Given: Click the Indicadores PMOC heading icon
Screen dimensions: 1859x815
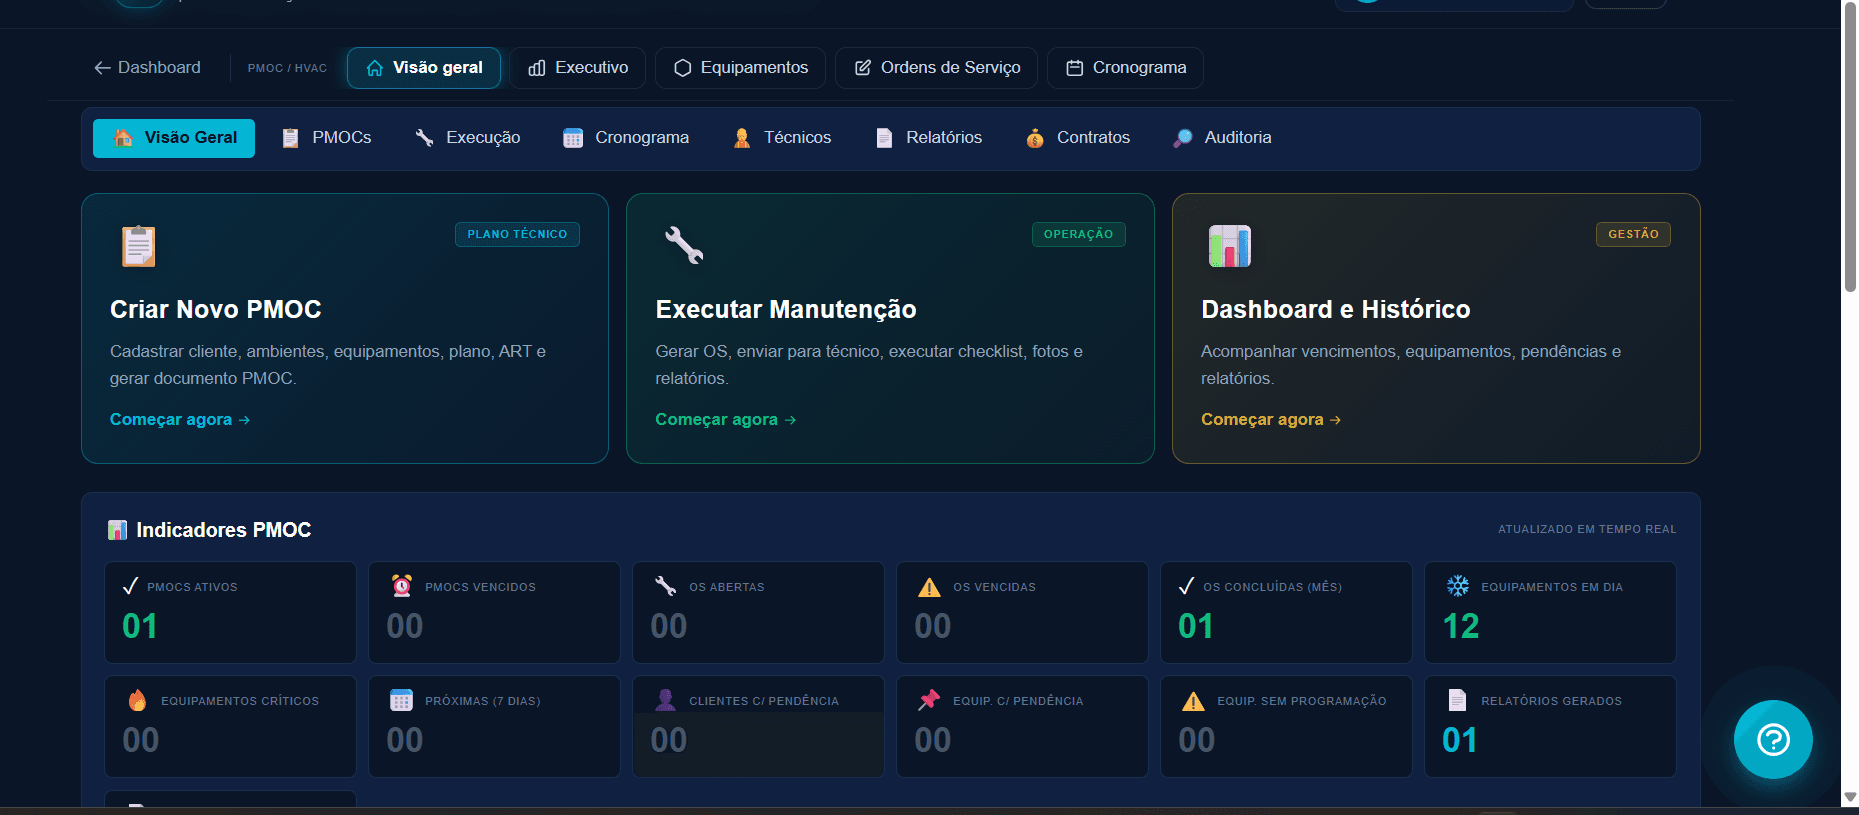Looking at the screenshot, I should click(x=118, y=530).
